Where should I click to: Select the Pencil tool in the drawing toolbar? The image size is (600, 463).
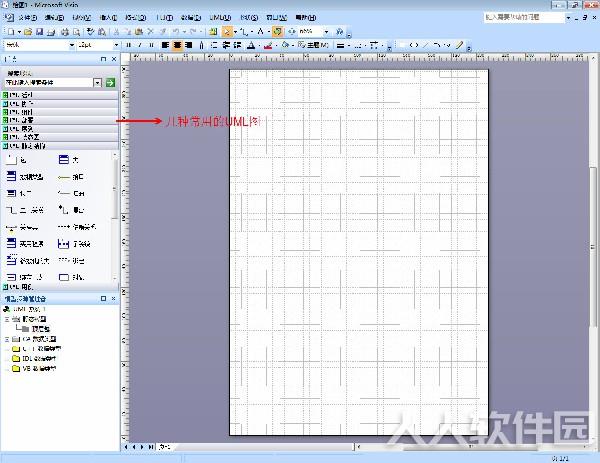[x=459, y=45]
